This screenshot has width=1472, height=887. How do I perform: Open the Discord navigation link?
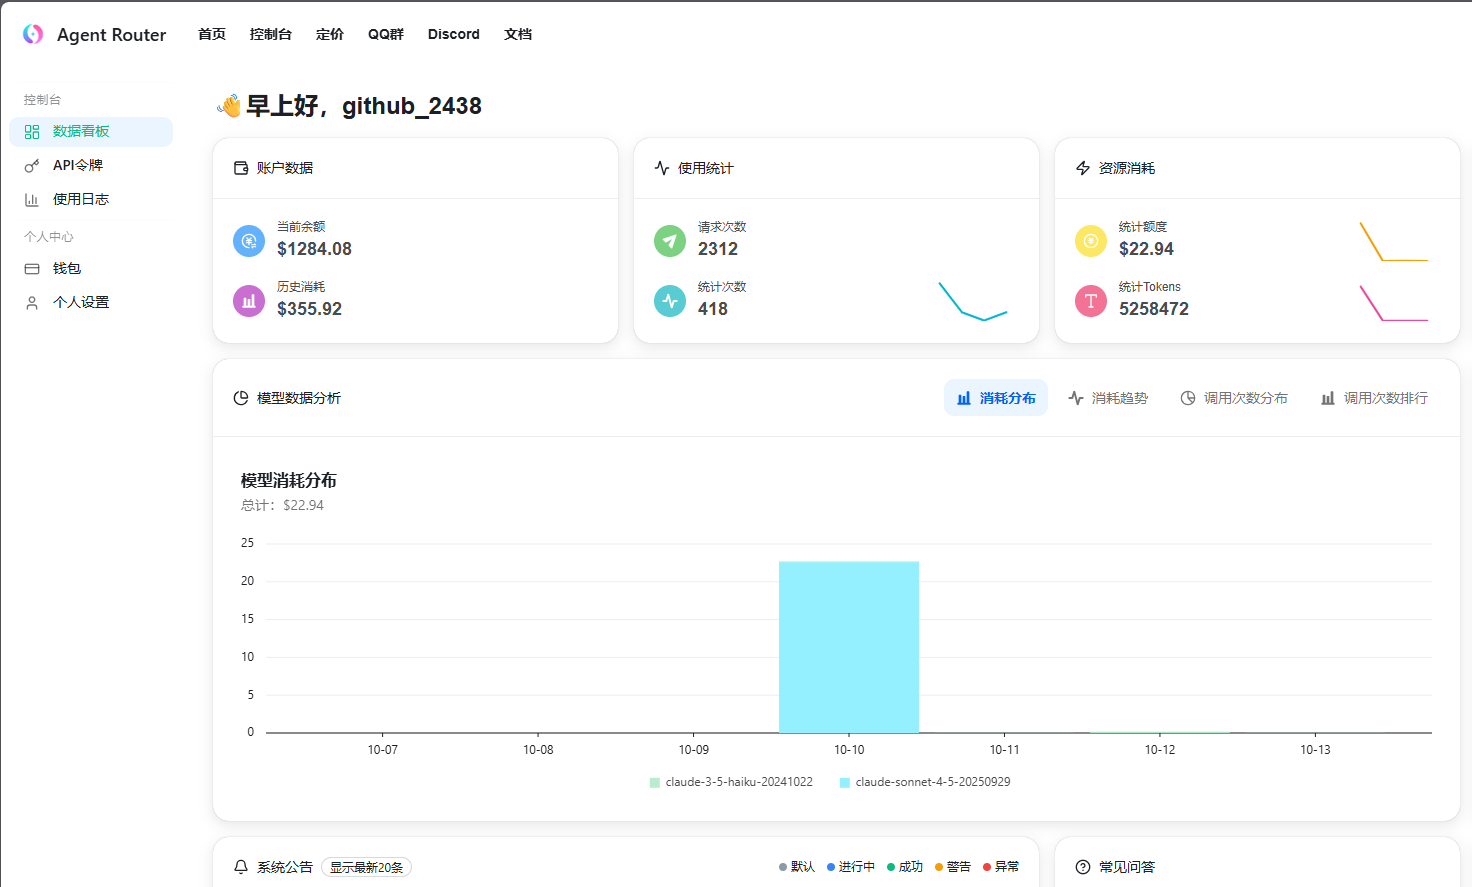coord(454,34)
